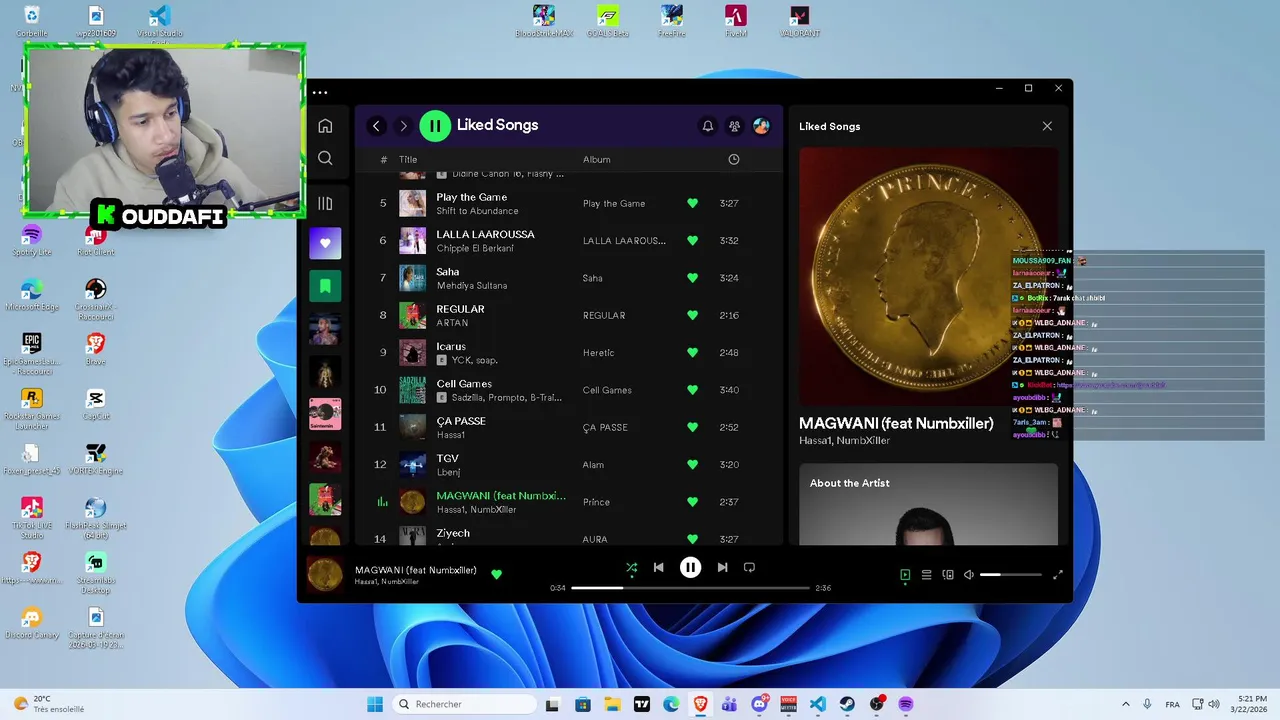
Task: Go forward with the right arrow
Action: coord(403,126)
